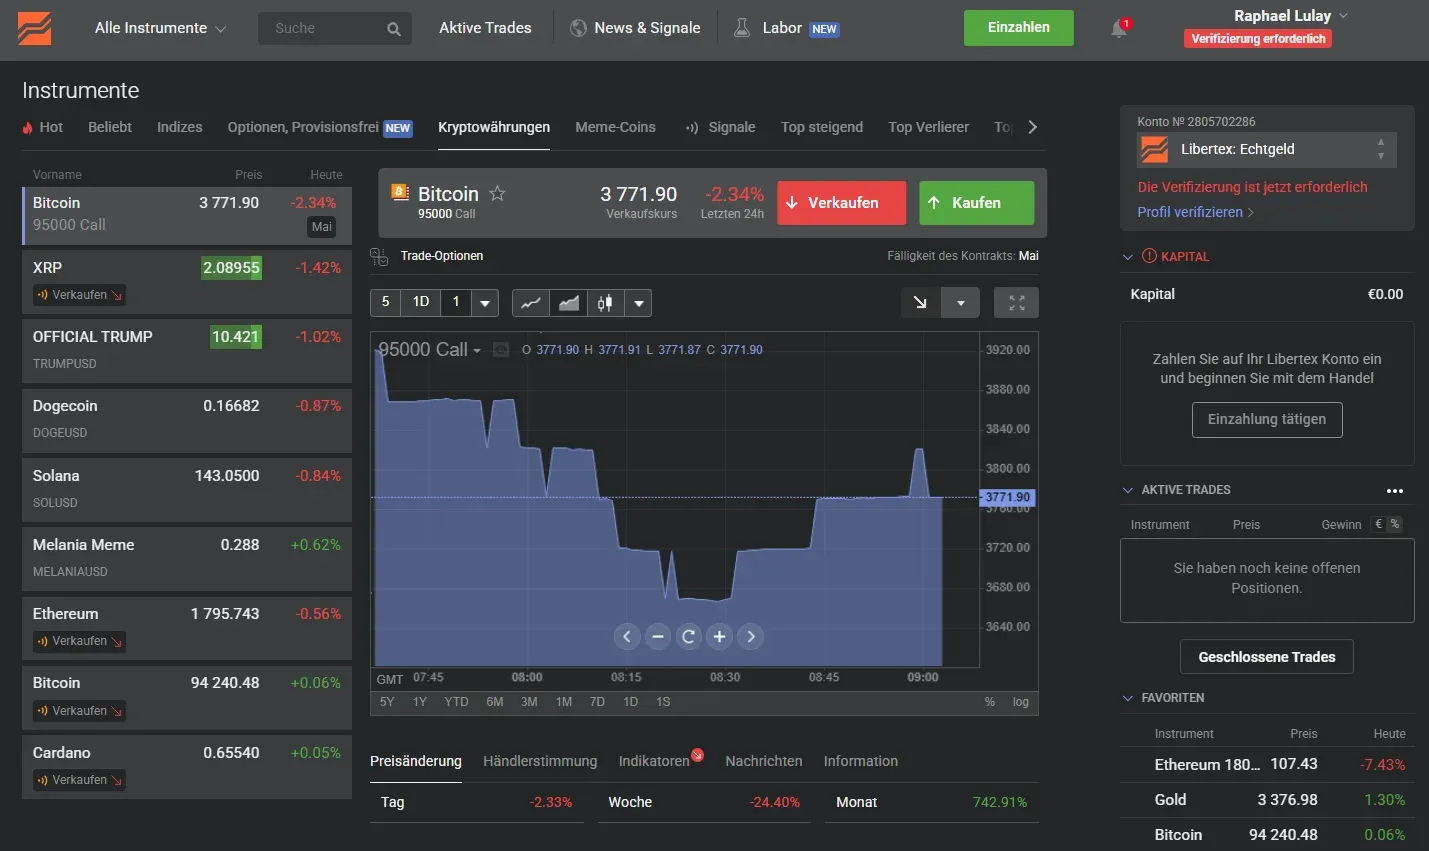Select the candlestick chart type
1429x851 pixels.
605,303
